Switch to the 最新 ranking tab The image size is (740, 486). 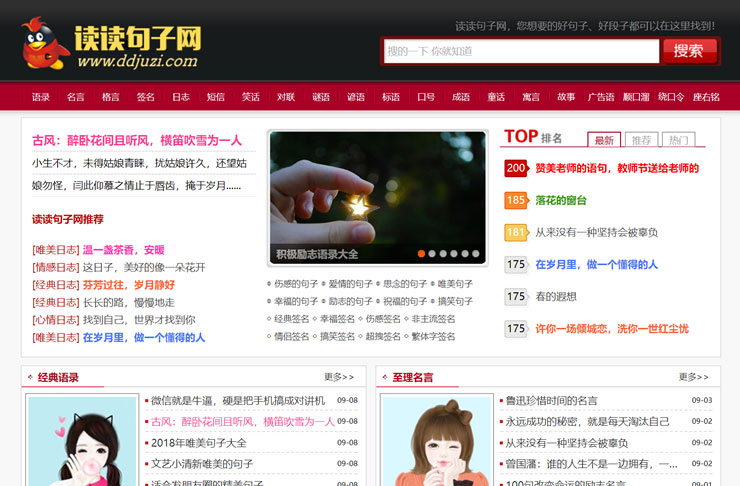(603, 140)
